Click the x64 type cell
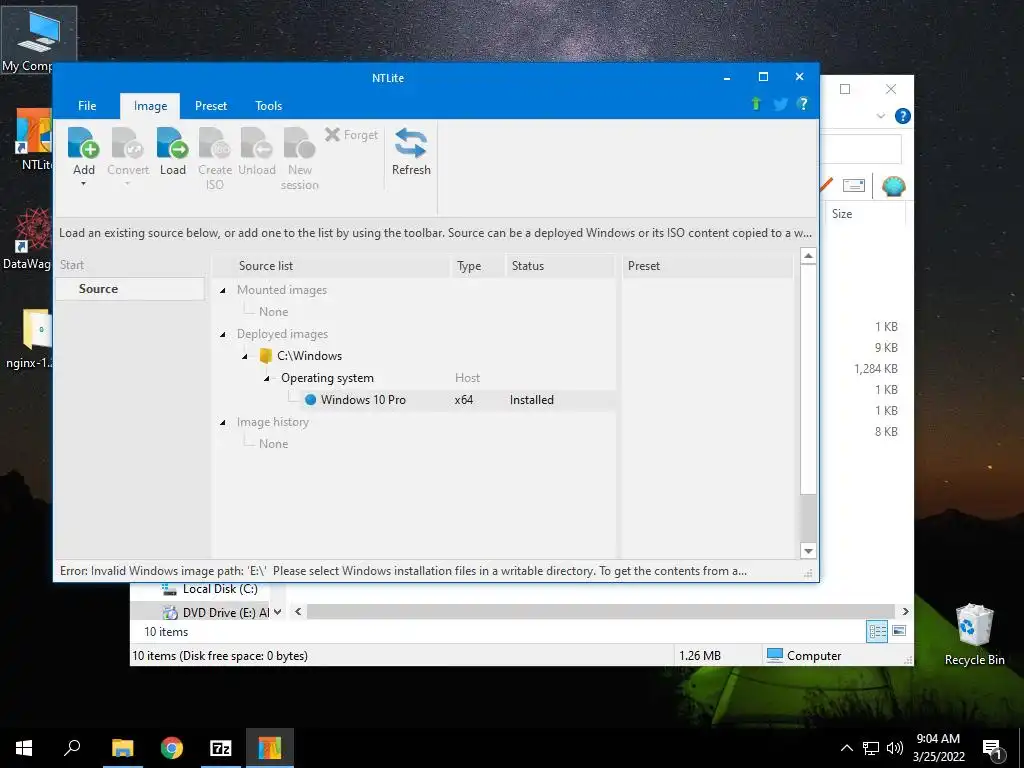The height and width of the screenshot is (768, 1024). 464,400
